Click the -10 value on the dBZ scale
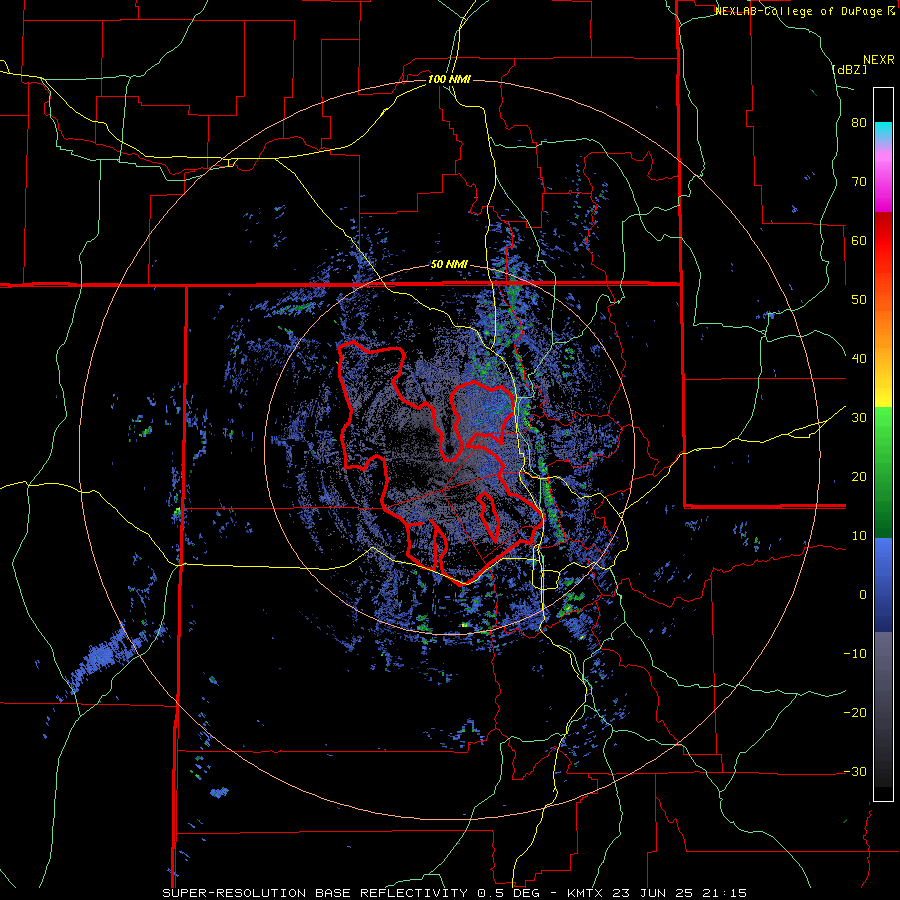The width and height of the screenshot is (900, 900). pyautogui.click(x=855, y=654)
